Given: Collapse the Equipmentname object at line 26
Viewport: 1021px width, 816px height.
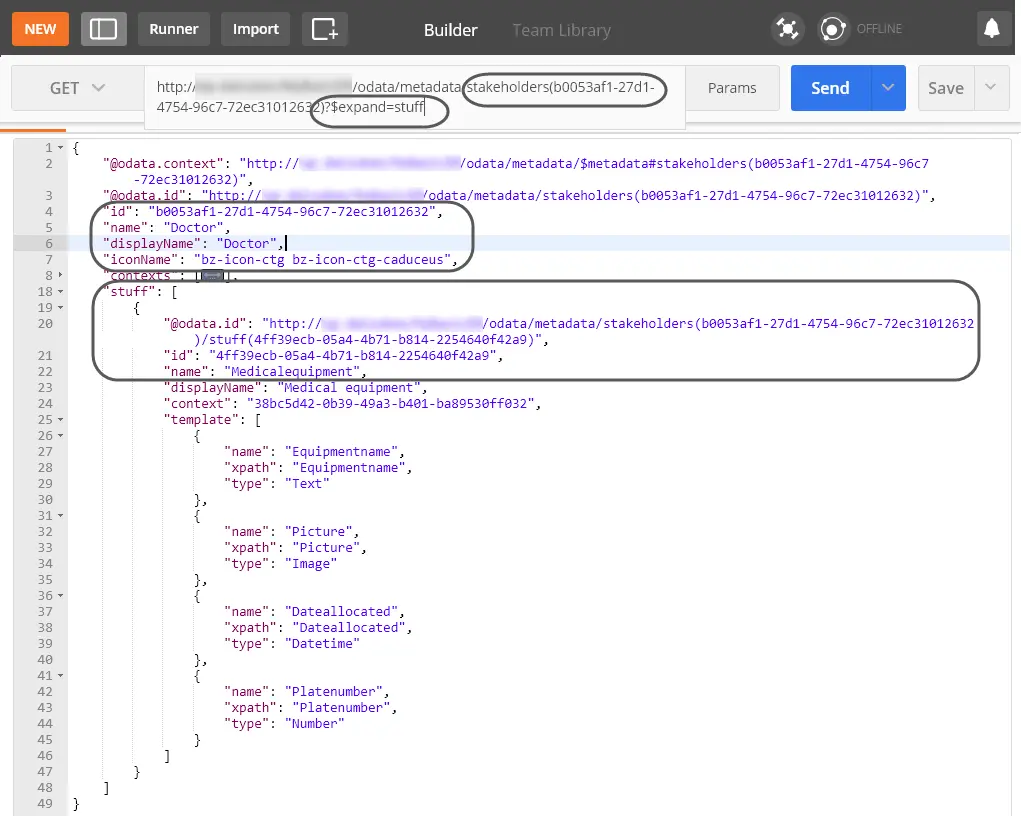Looking at the screenshot, I should pyautogui.click(x=61, y=436).
